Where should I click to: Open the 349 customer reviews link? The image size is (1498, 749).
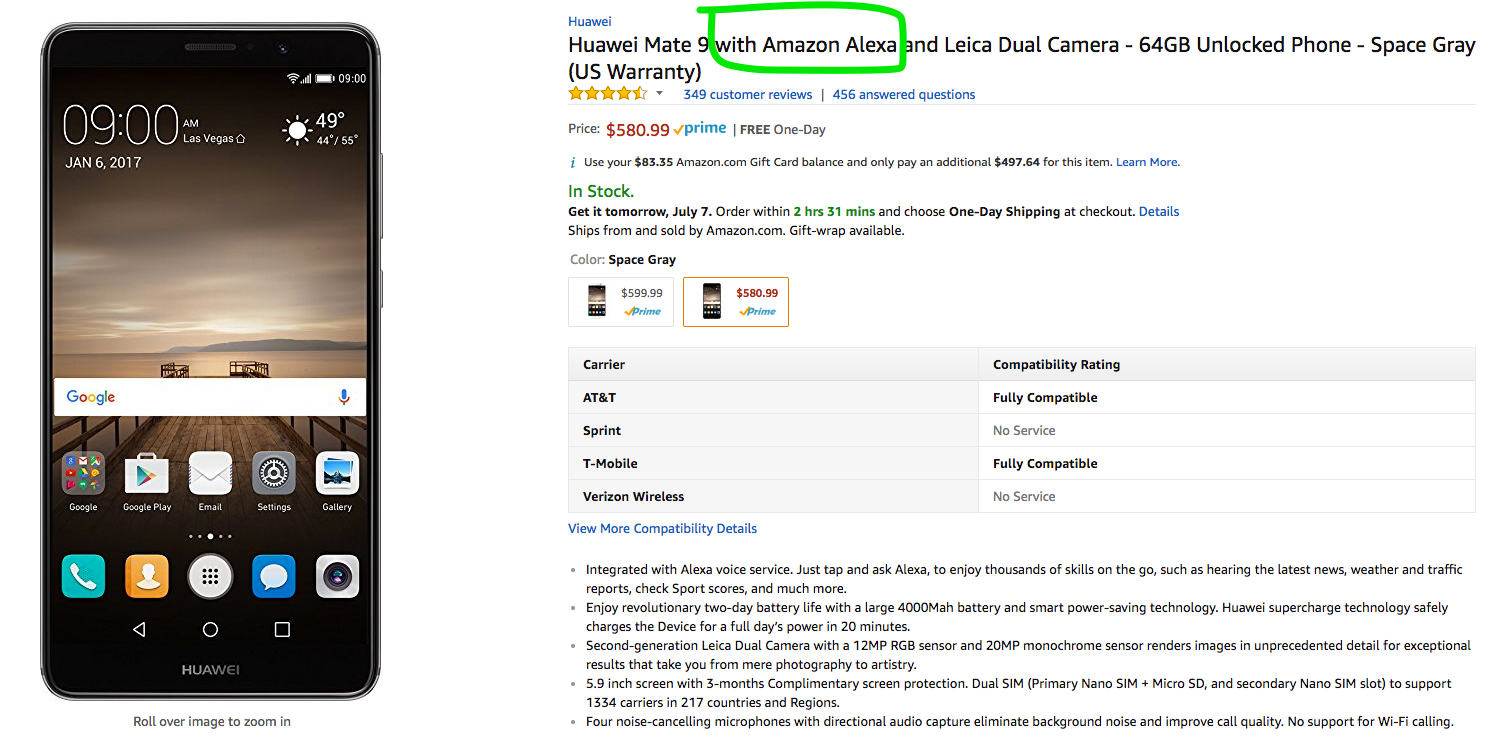tap(748, 95)
